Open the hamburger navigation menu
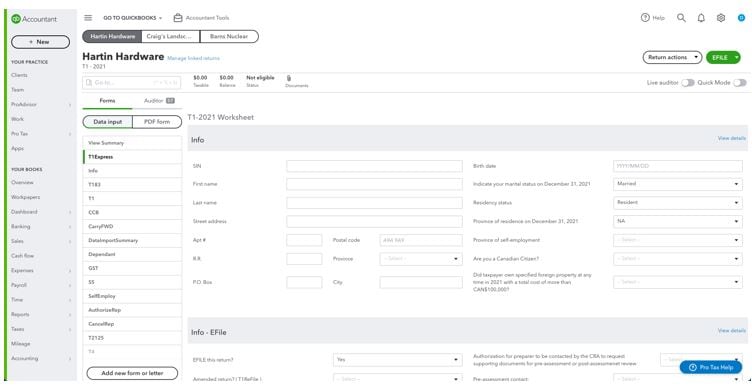The width and height of the screenshot is (752, 388). pyautogui.click(x=88, y=18)
